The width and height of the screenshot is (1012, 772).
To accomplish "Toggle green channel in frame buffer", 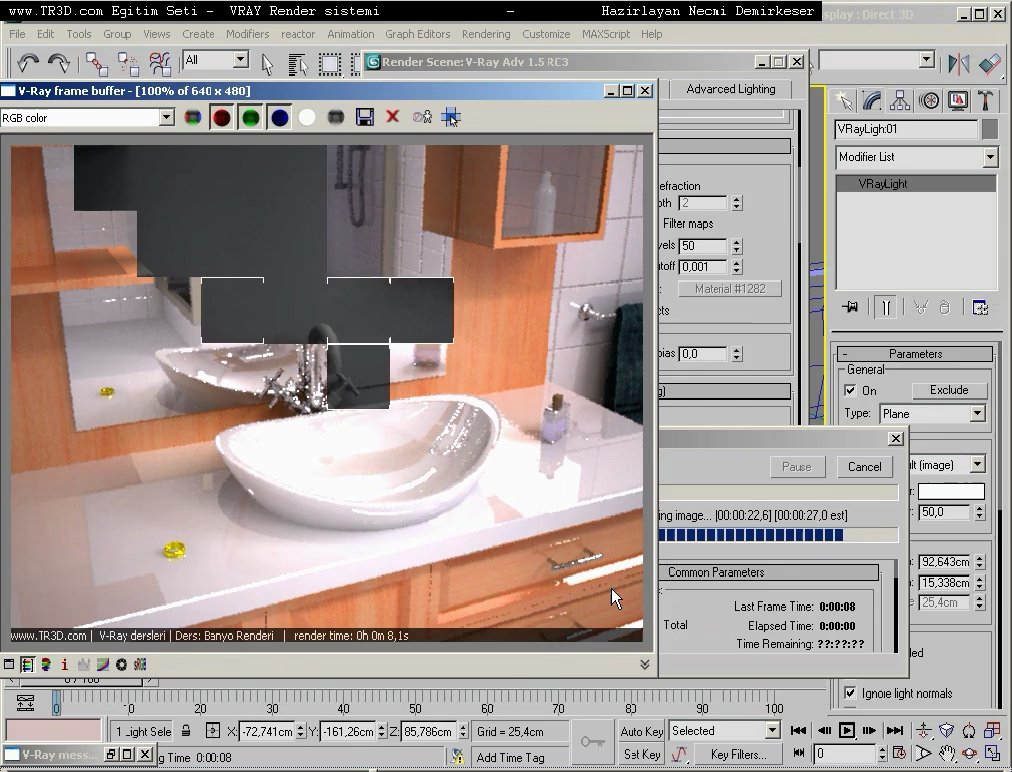I will point(250,117).
